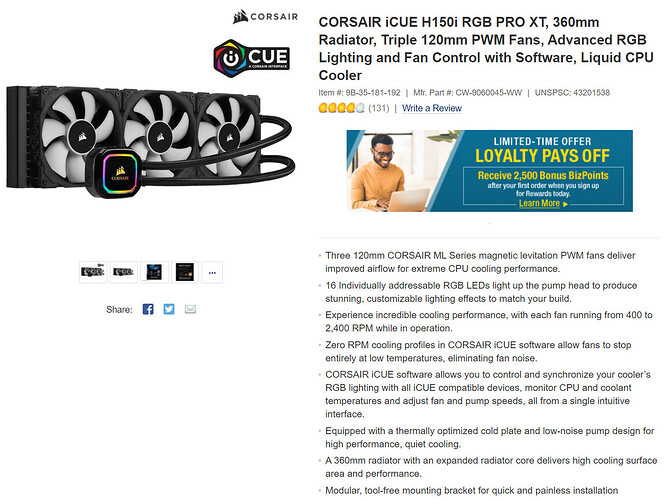Screen dimensions: 666x500
Task: Click the star rating icons
Action: (x=341, y=108)
